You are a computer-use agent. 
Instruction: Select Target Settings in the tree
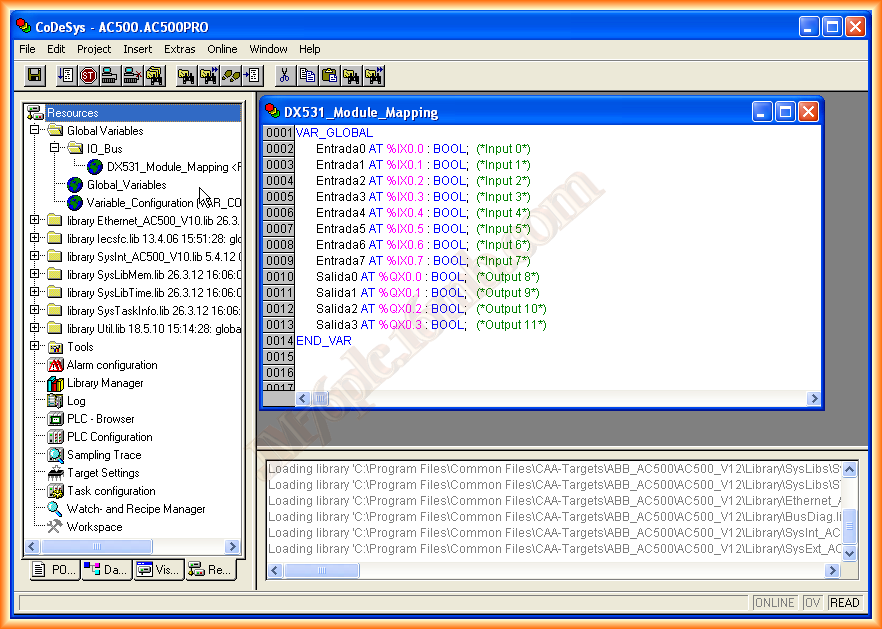pyautogui.click(x=102, y=473)
